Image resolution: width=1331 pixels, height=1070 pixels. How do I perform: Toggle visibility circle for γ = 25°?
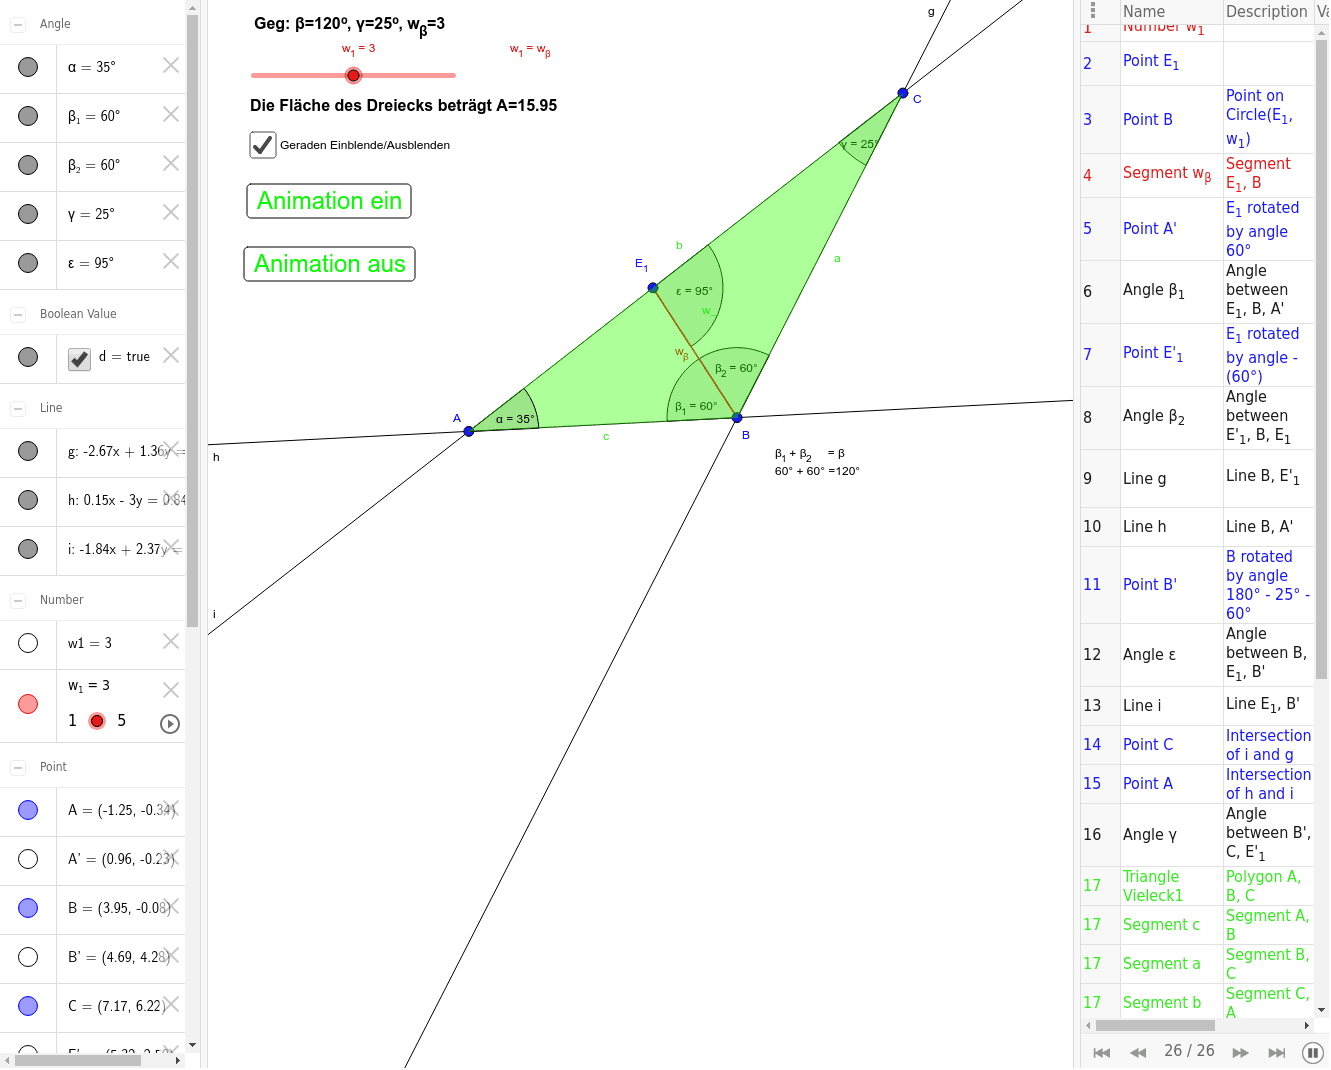tap(28, 214)
